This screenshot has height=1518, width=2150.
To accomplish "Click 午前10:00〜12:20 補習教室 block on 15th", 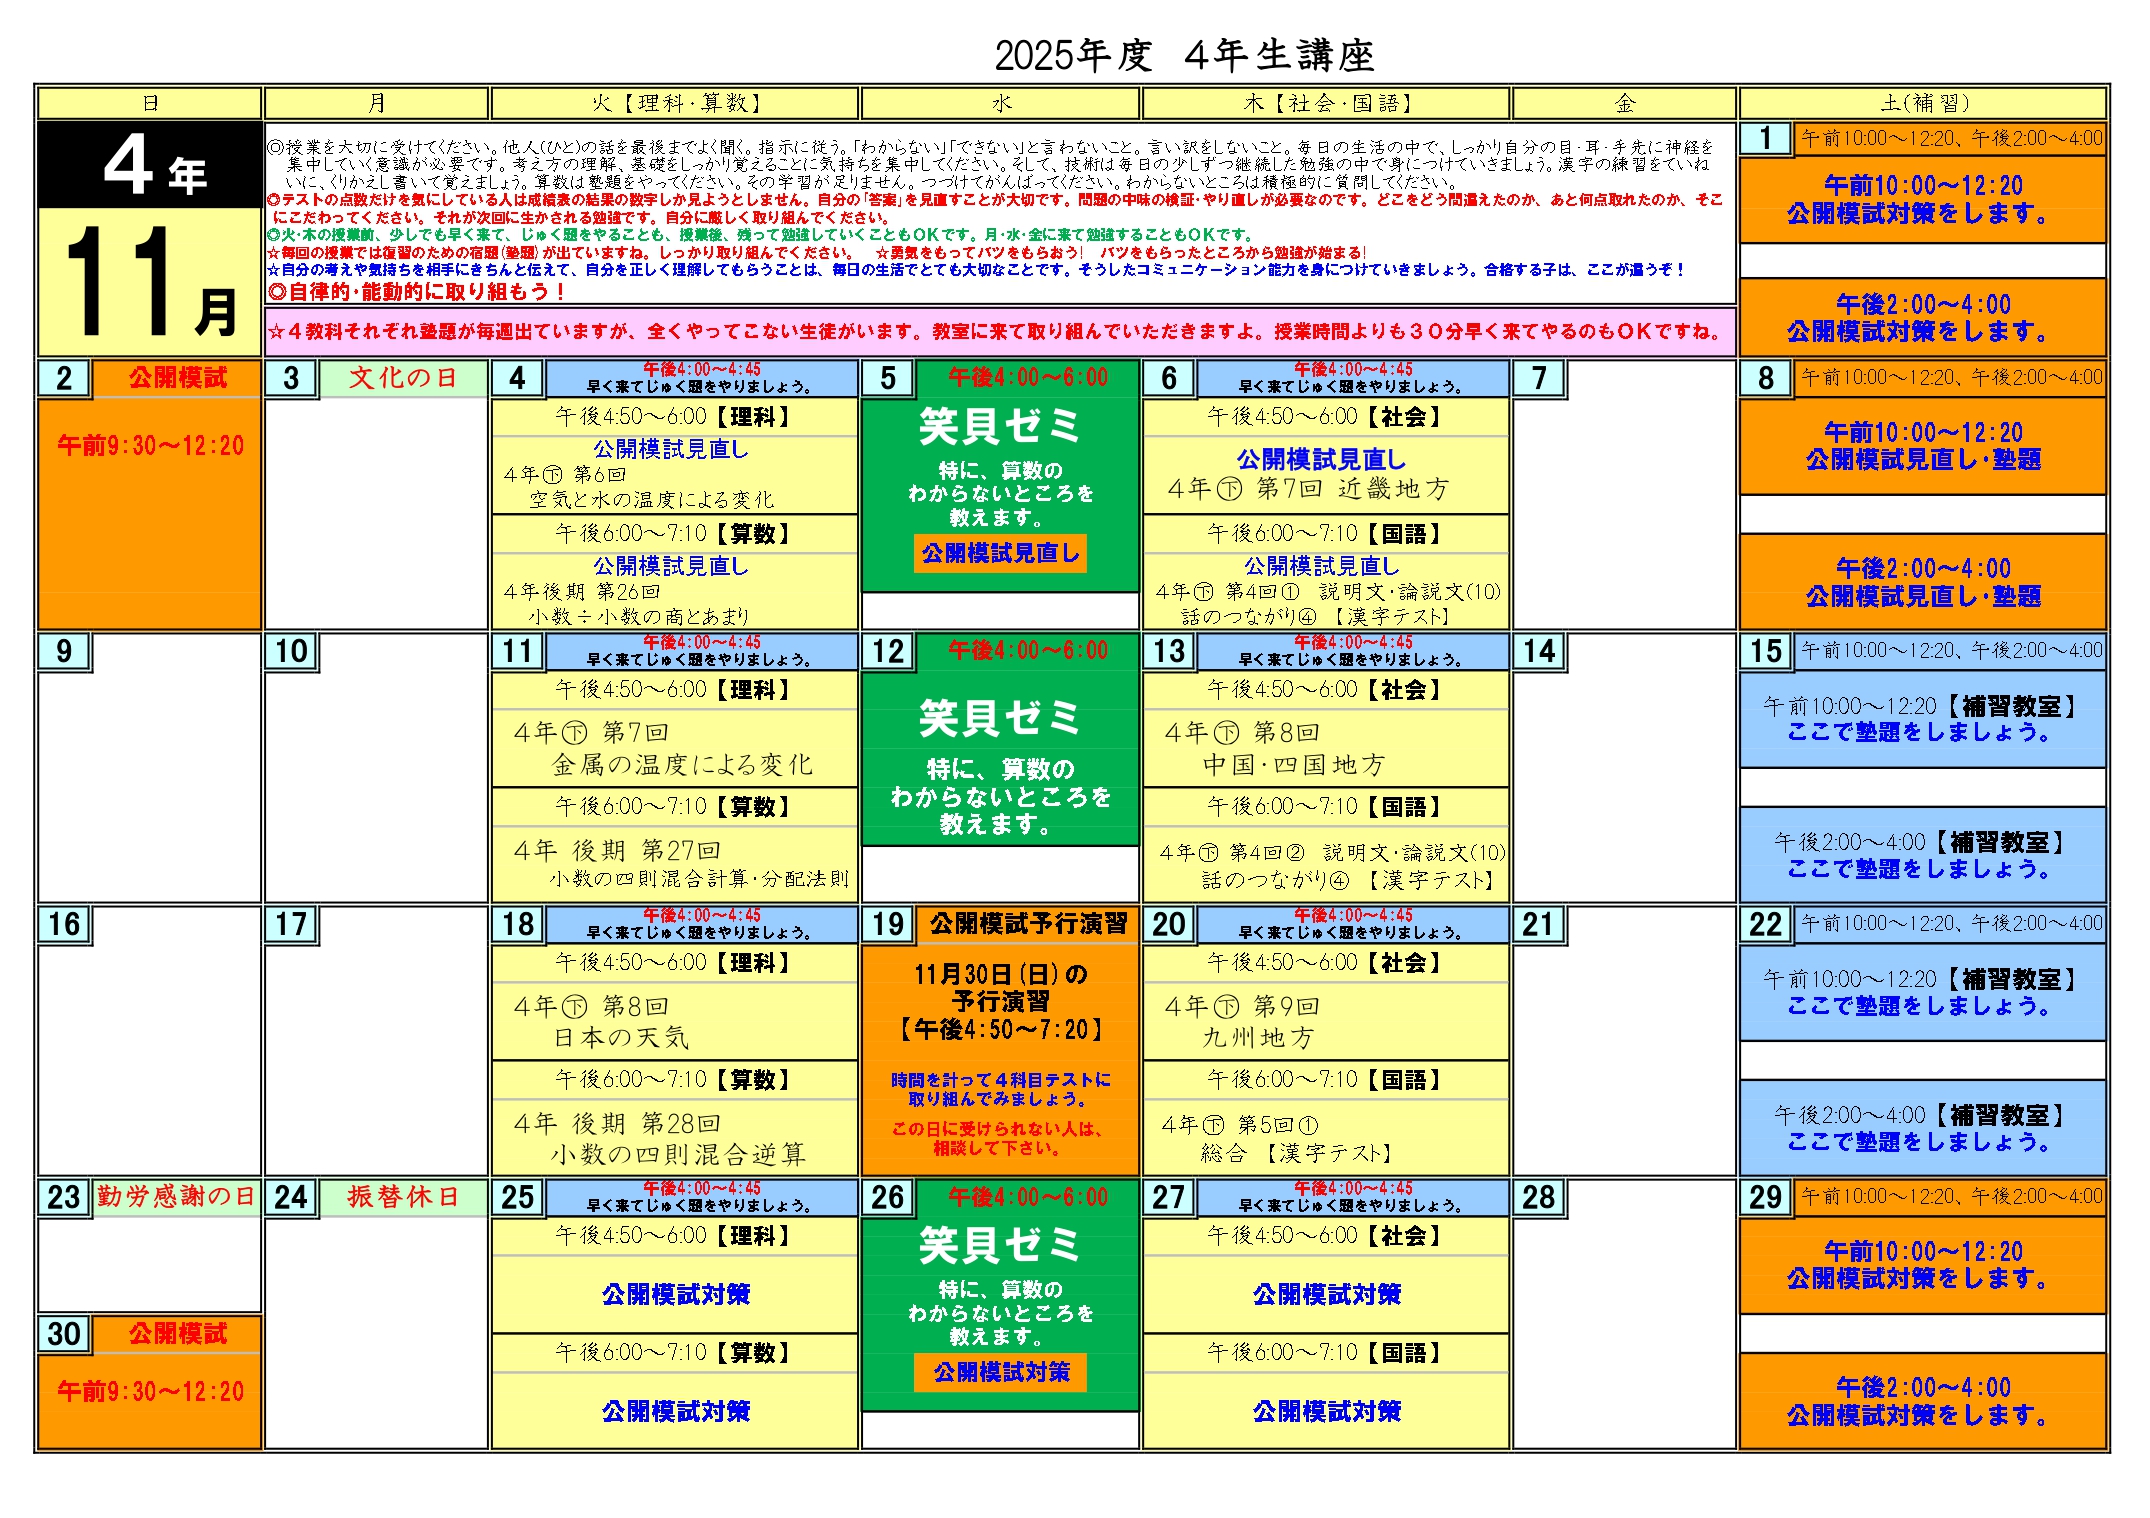I will [x=1922, y=719].
